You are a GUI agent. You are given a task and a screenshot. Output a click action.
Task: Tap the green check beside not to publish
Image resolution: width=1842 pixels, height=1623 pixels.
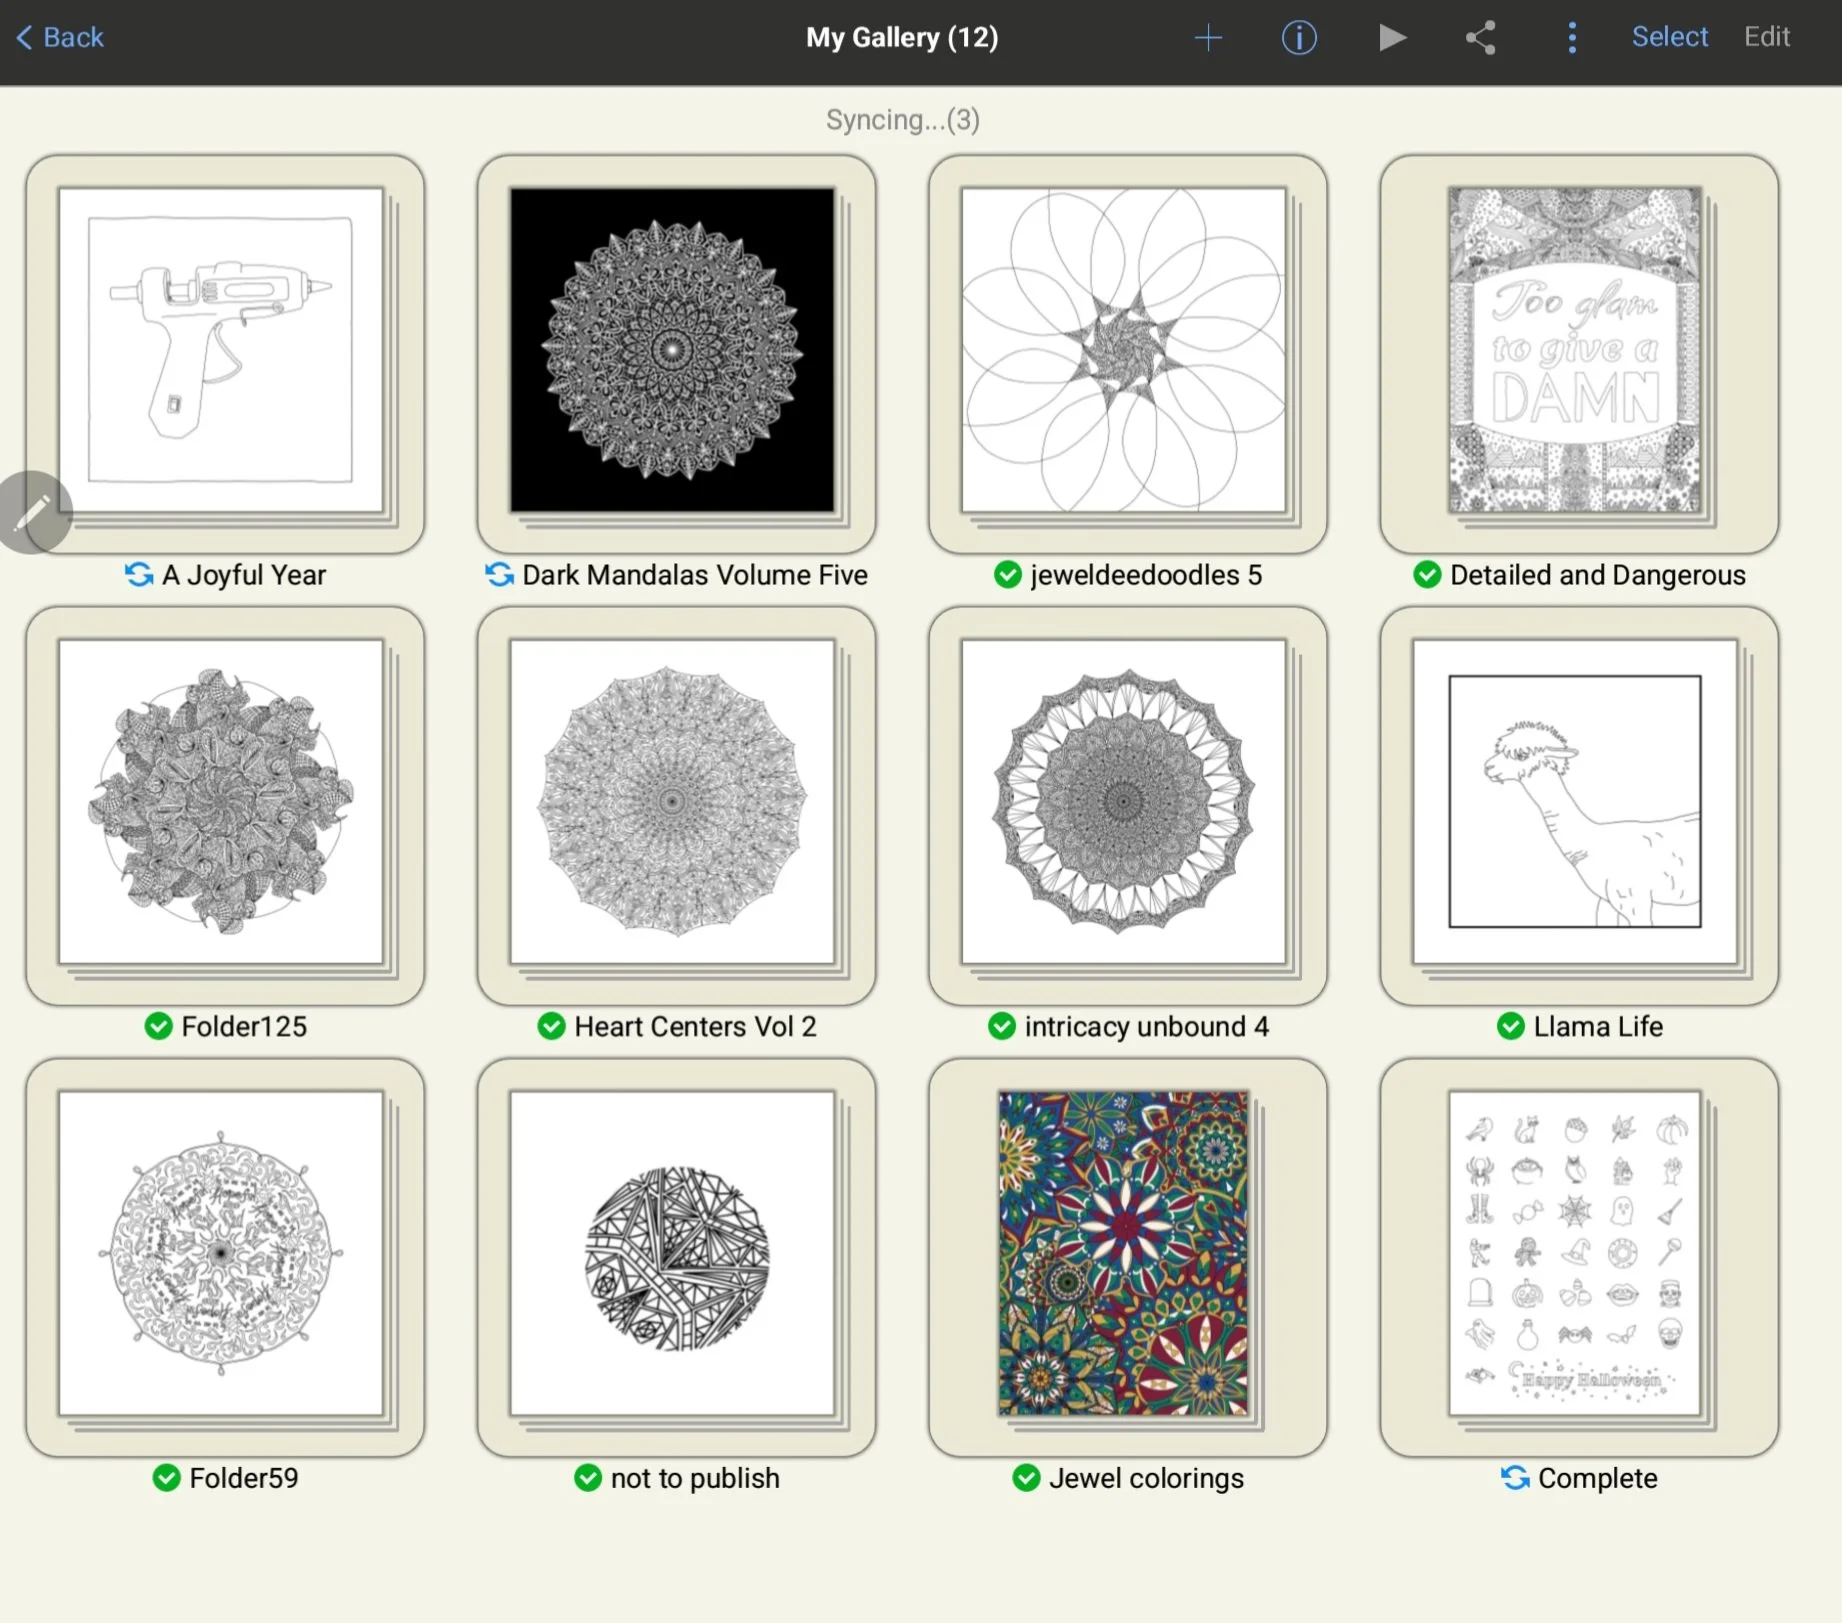tap(588, 1478)
